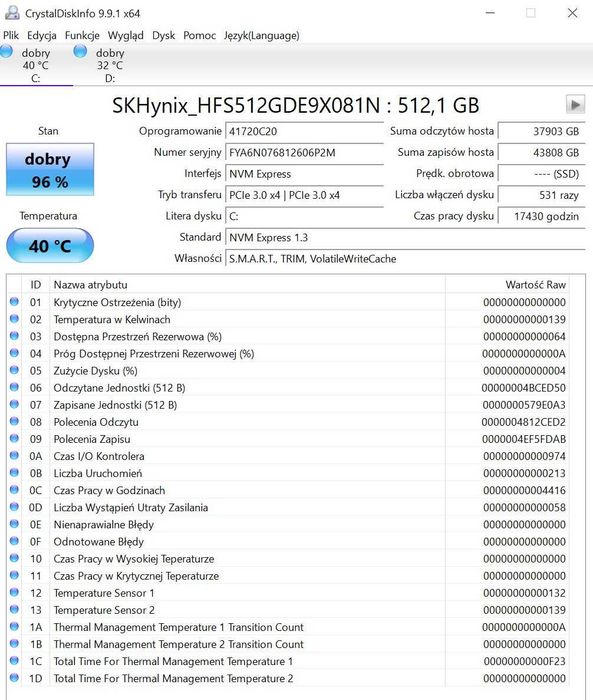This screenshot has width=593, height=700.
Task: Close the CrystalDiskInfo window
Action: 572,13
